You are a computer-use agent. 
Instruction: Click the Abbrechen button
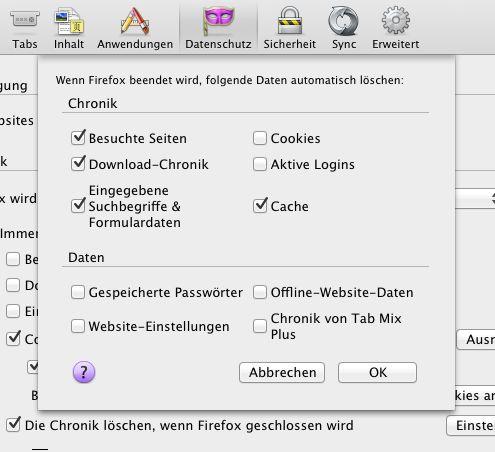click(x=282, y=372)
